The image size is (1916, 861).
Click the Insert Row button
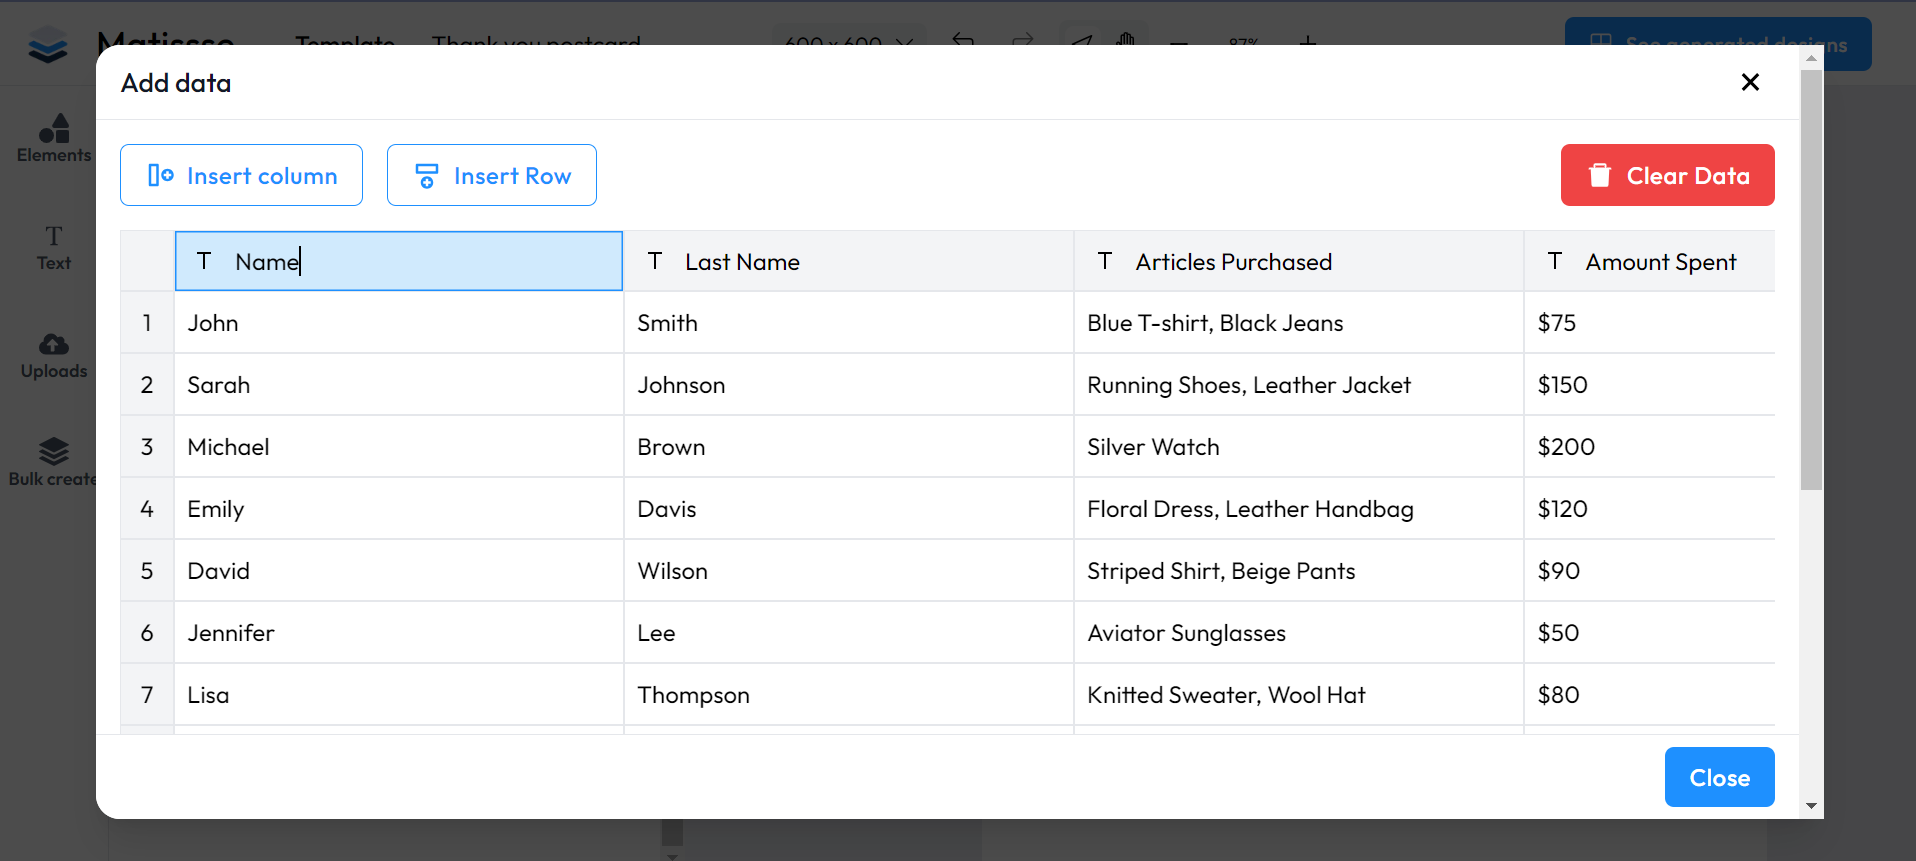pos(492,175)
